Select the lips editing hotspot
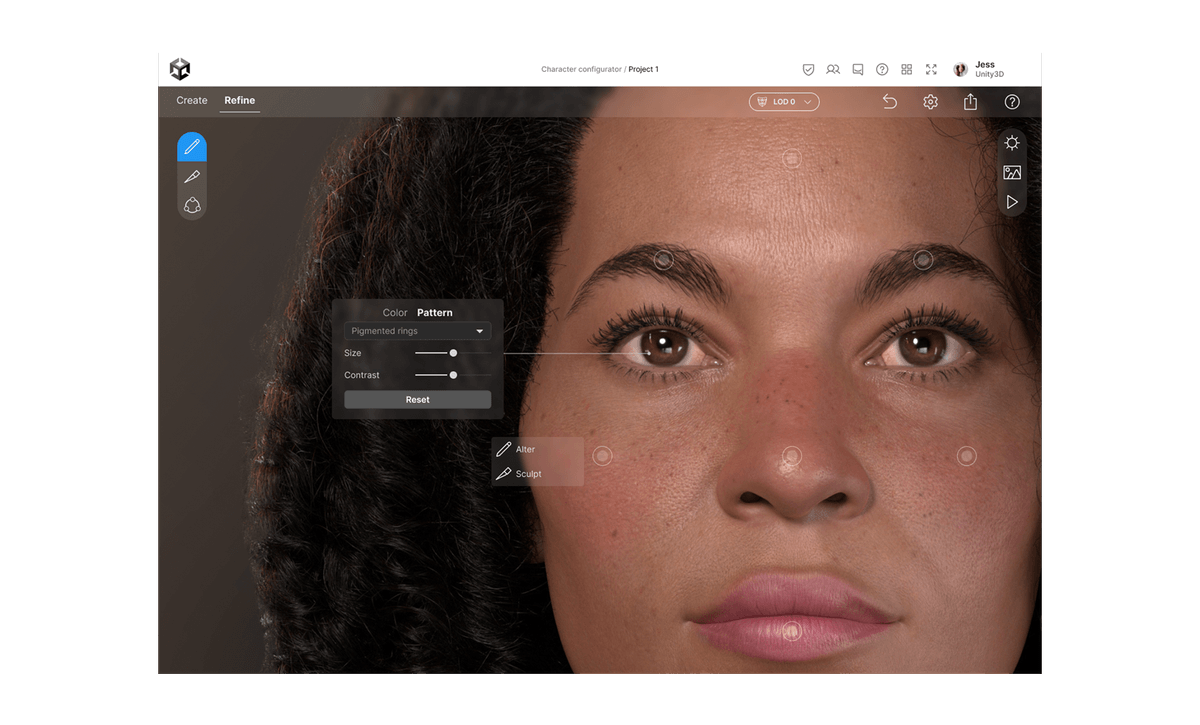The height and width of the screenshot is (725, 1200). click(793, 628)
